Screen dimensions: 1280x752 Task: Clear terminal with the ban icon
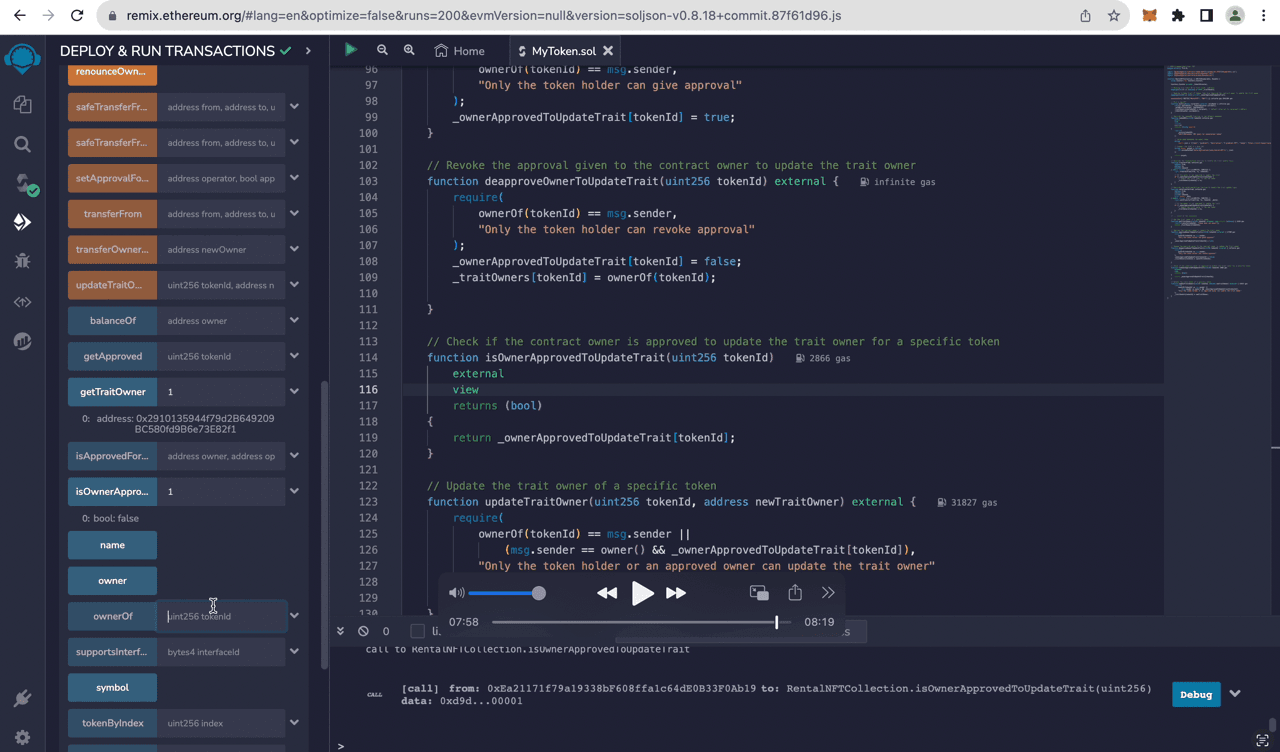(363, 631)
